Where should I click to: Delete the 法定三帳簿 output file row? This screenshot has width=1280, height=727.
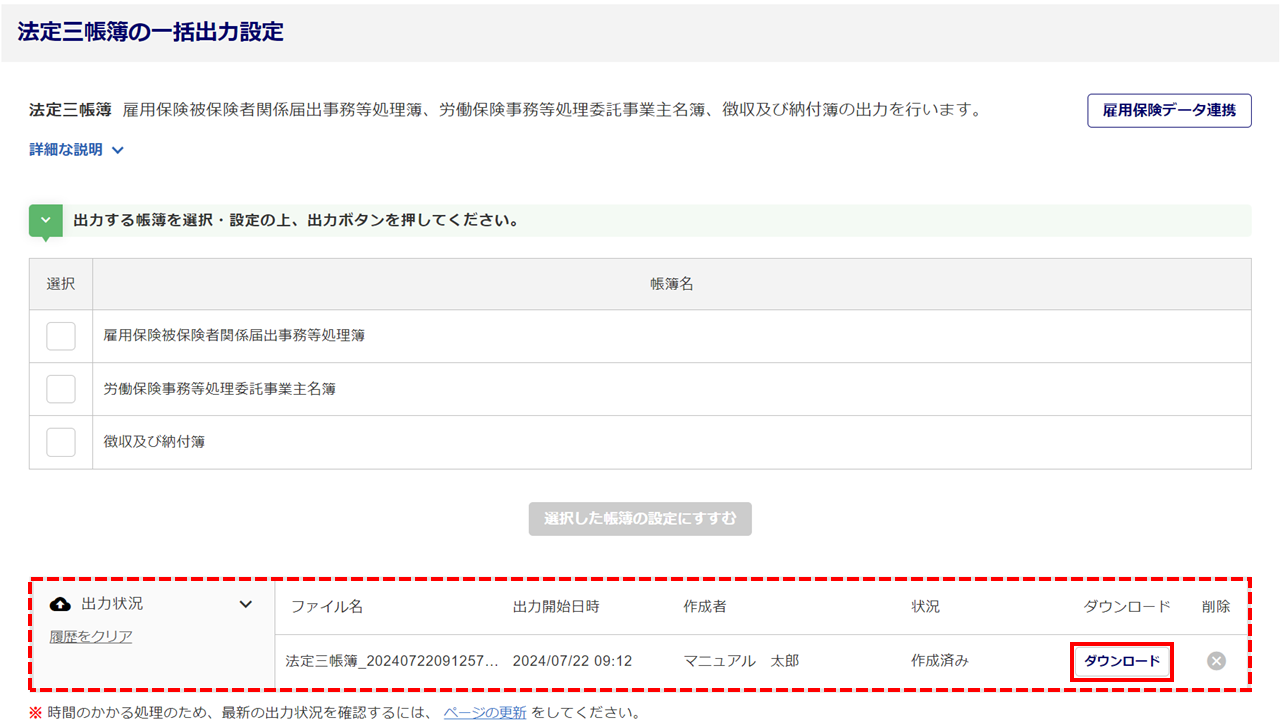(1216, 661)
